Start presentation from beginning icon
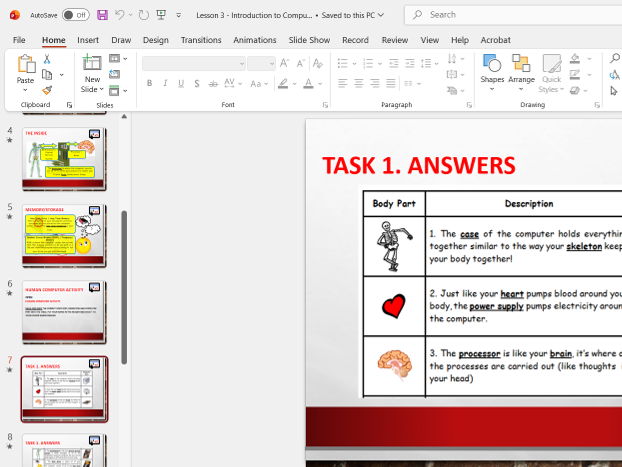Image resolution: width=622 pixels, height=467 pixels. click(x=161, y=15)
